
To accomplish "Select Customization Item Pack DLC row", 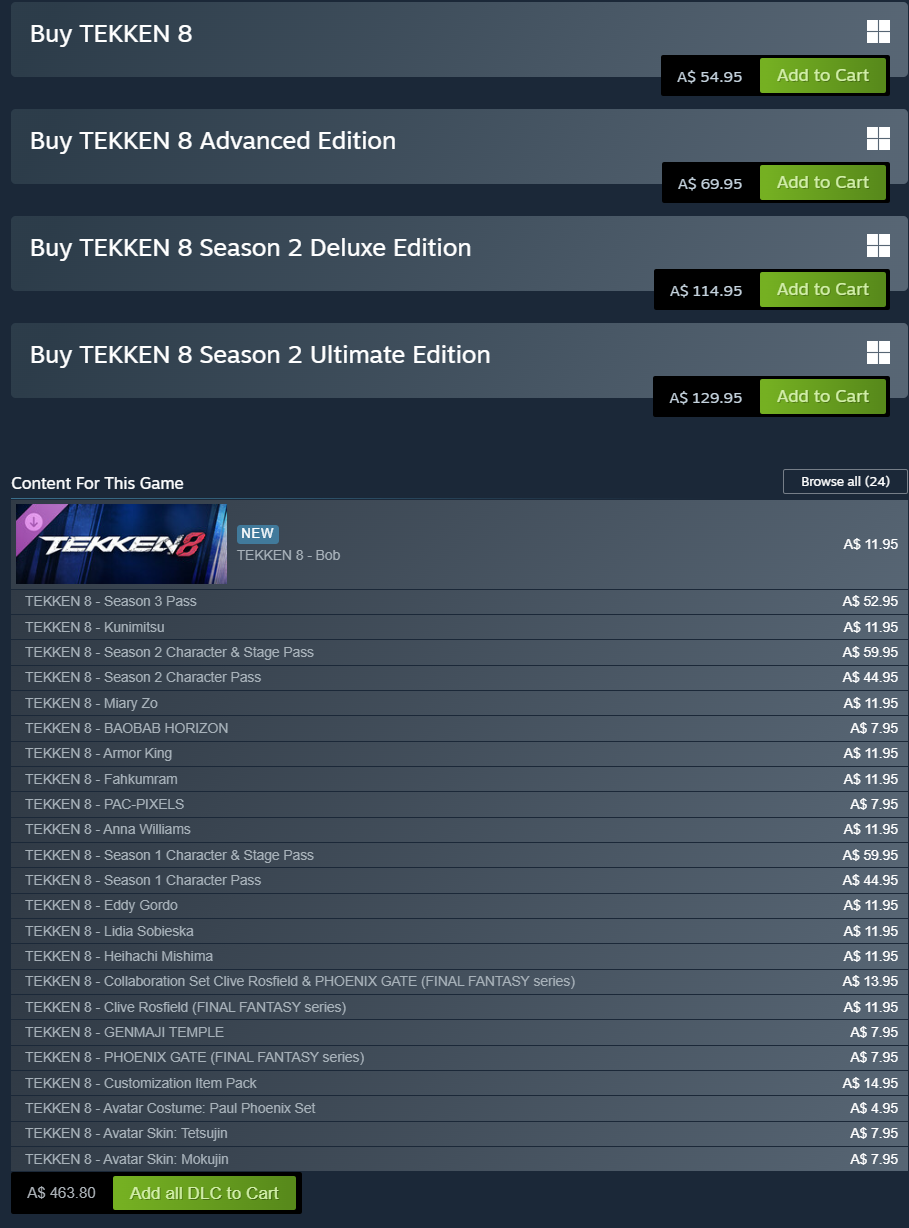I will [x=460, y=1083].
